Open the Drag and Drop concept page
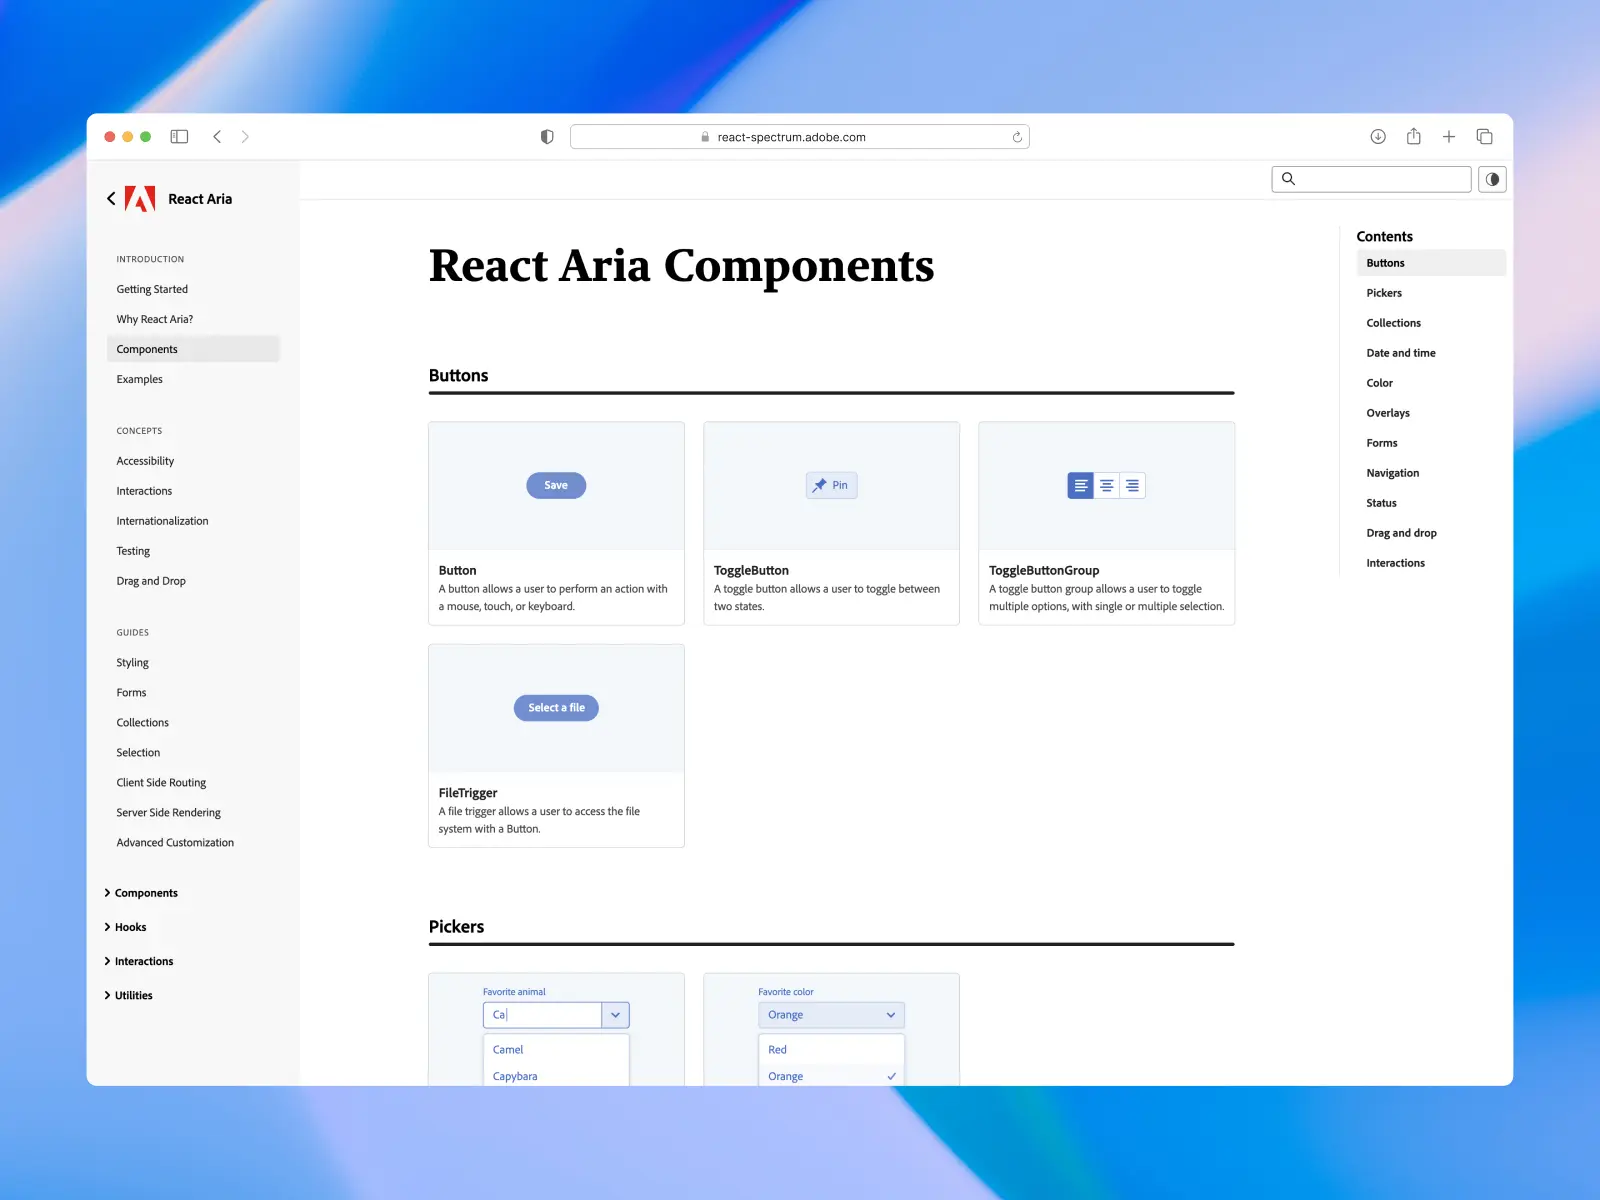Viewport: 1600px width, 1200px height. 151,581
